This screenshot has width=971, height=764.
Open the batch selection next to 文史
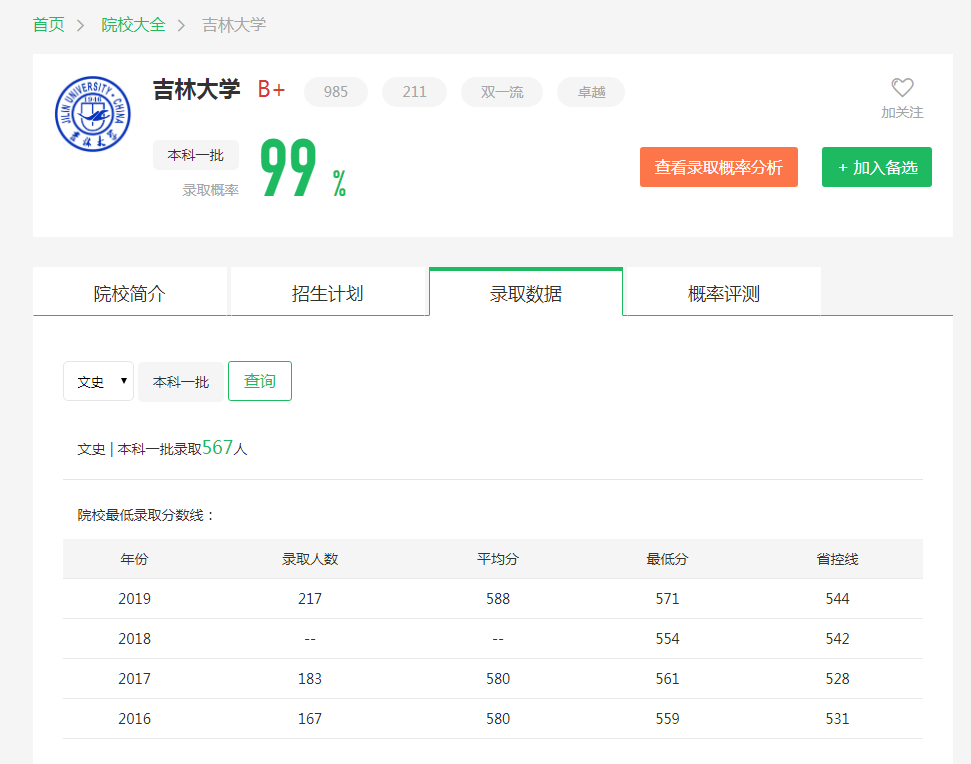tap(181, 381)
